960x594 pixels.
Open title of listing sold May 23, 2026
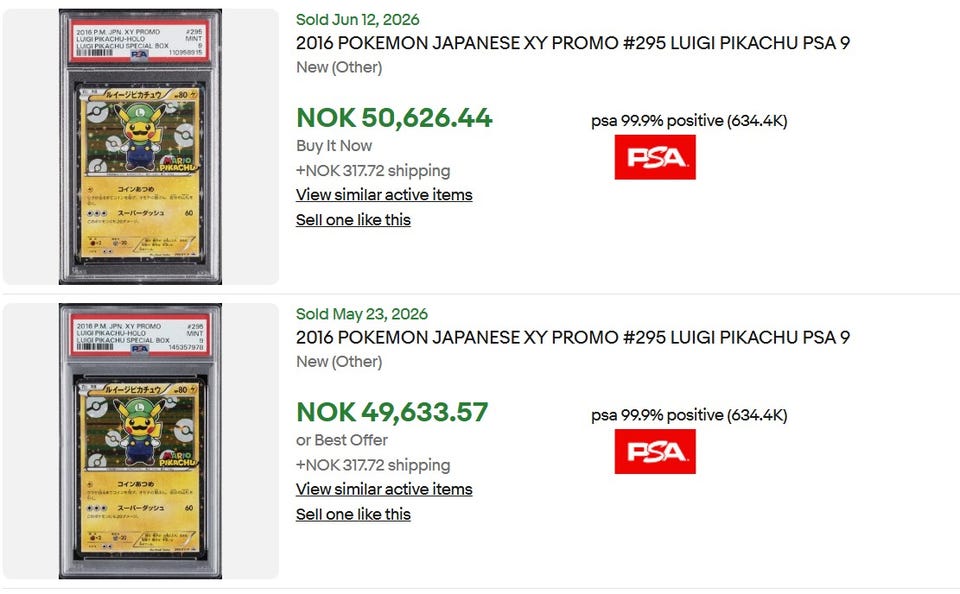point(572,337)
